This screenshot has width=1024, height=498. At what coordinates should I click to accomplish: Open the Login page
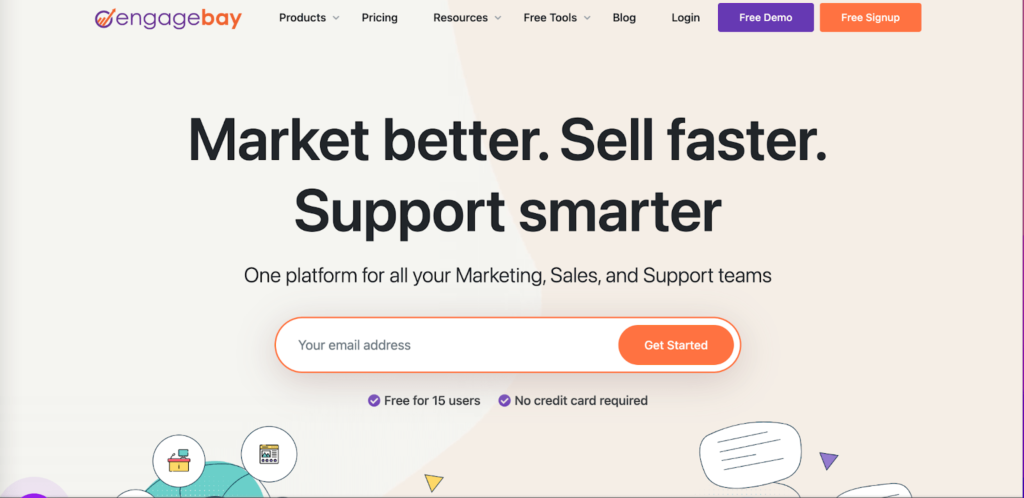tap(686, 18)
